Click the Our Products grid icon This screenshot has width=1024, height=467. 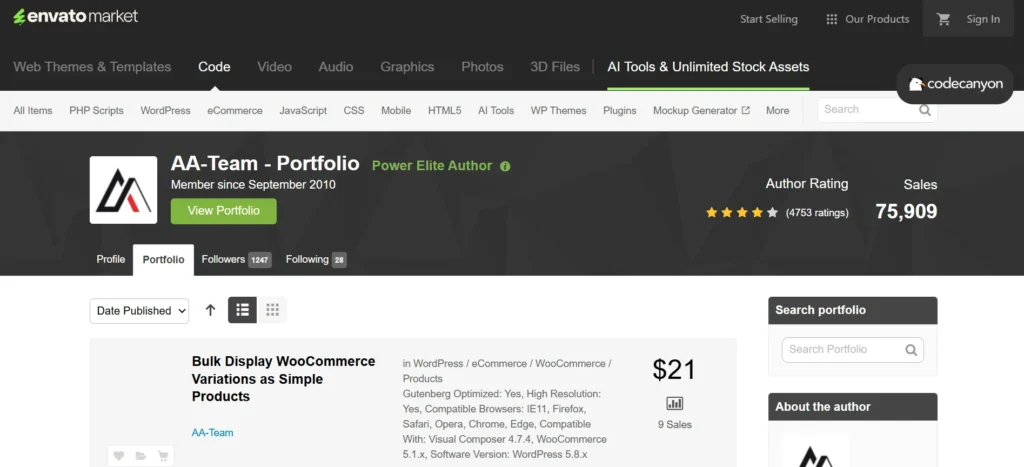[x=831, y=19]
